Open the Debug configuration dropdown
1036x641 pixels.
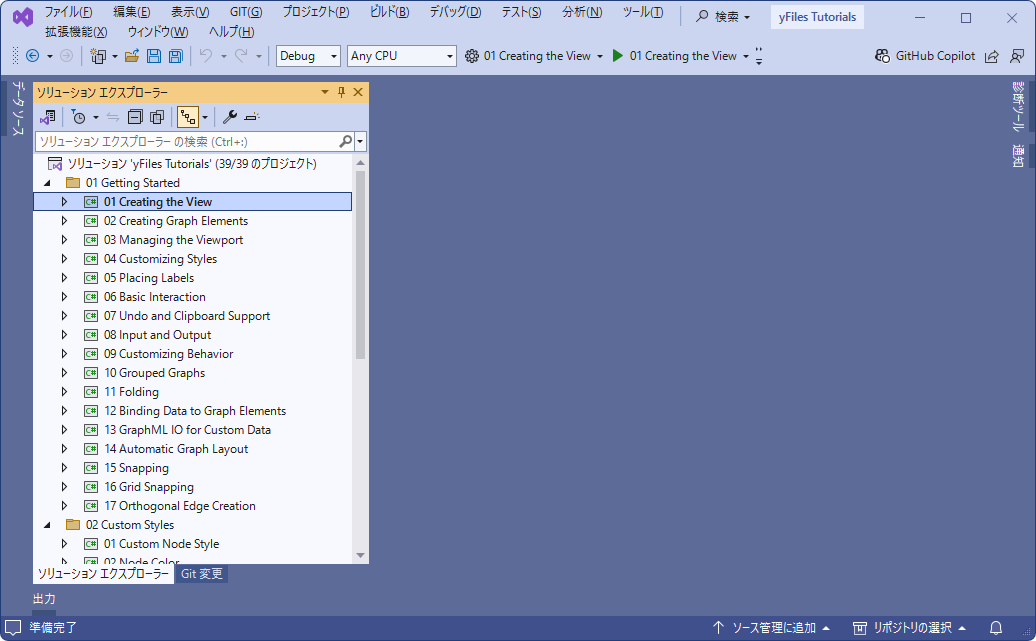(x=308, y=56)
